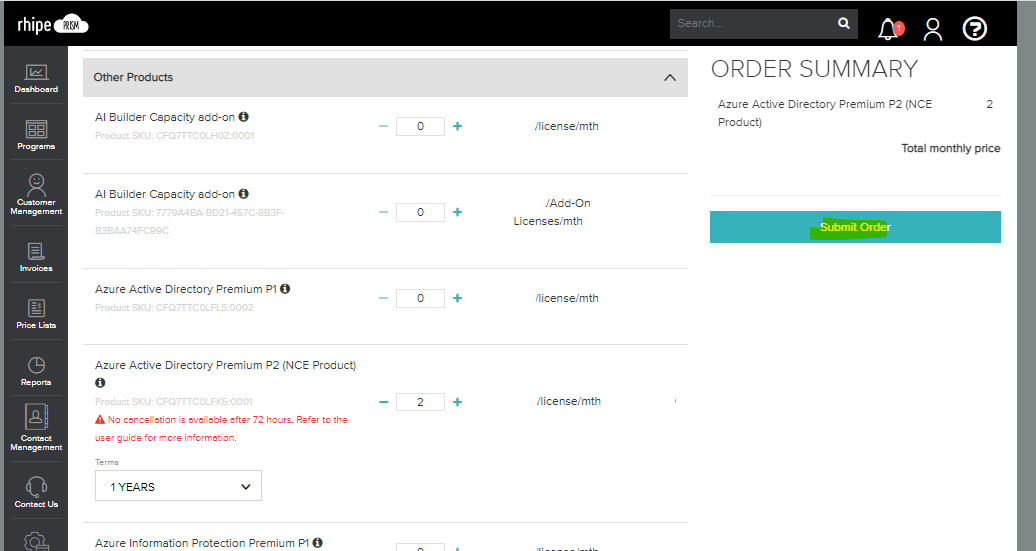Open Contact Management in sidebar
Viewport: 1036px width, 551px height.
36,427
